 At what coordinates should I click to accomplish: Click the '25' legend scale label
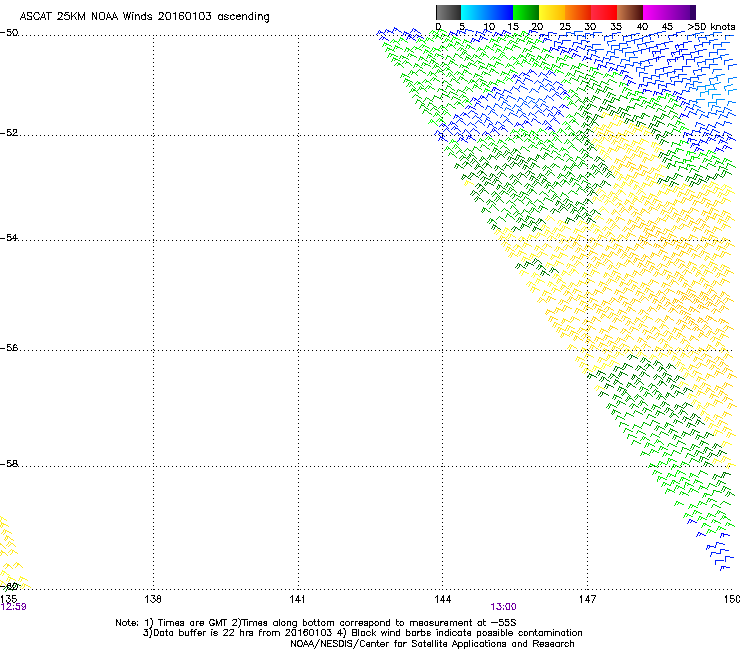tap(565, 27)
